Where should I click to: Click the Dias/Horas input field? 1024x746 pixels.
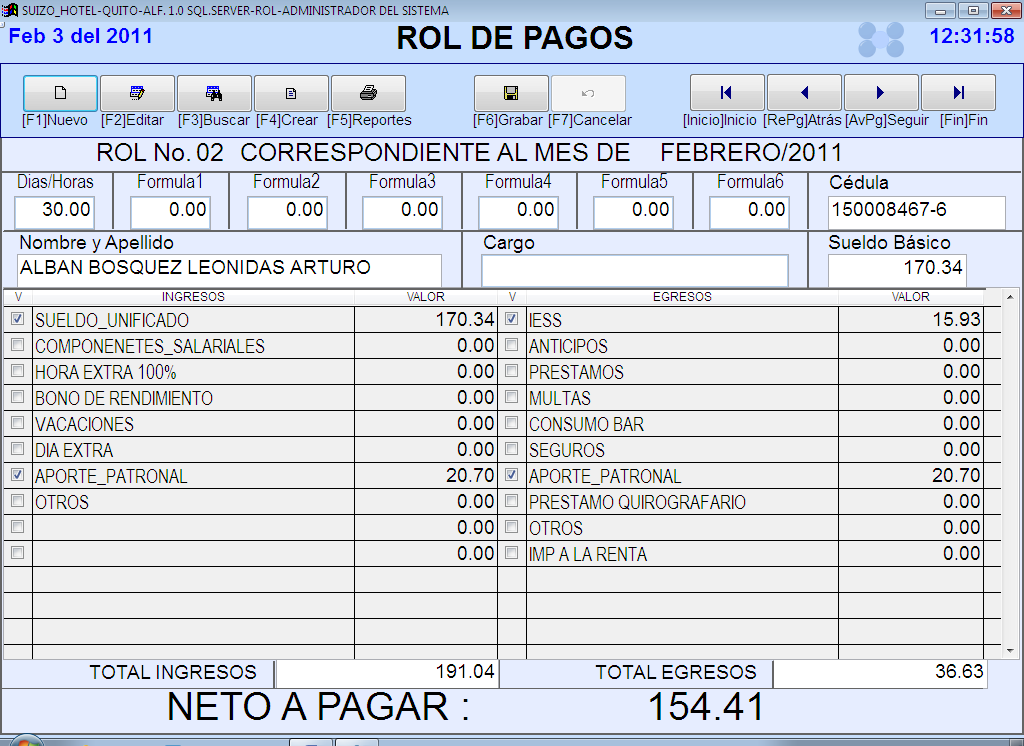[x=56, y=211]
